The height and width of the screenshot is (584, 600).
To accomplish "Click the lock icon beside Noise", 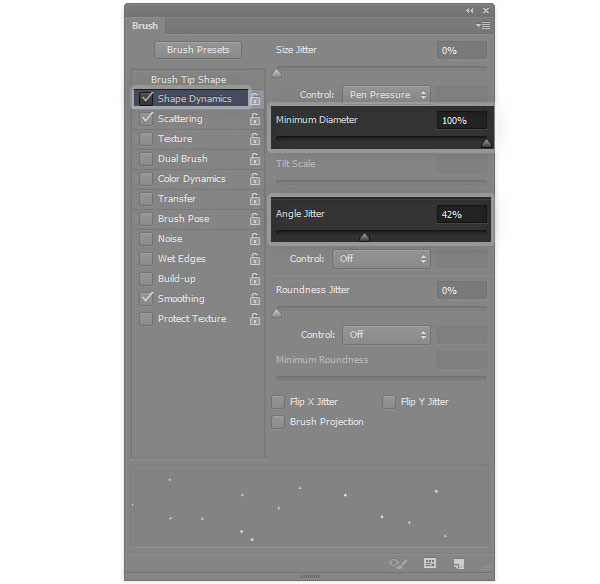I will click(255, 239).
